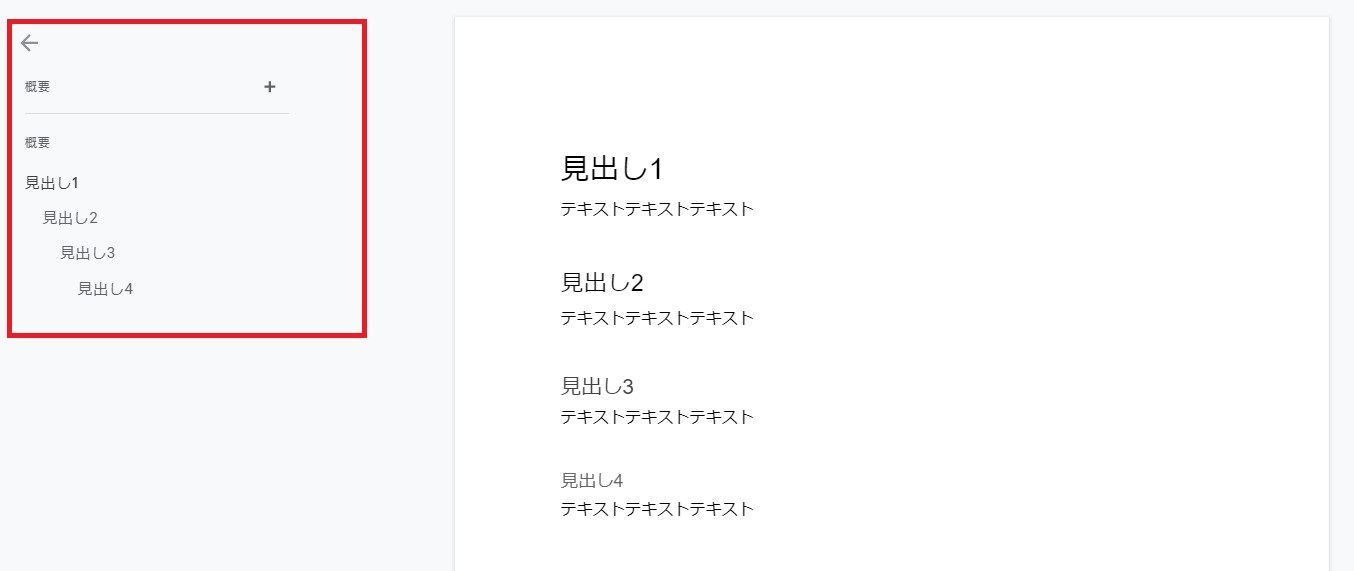1354x571 pixels.
Task: Place cursor in document heading 見出し1
Action: tap(611, 169)
